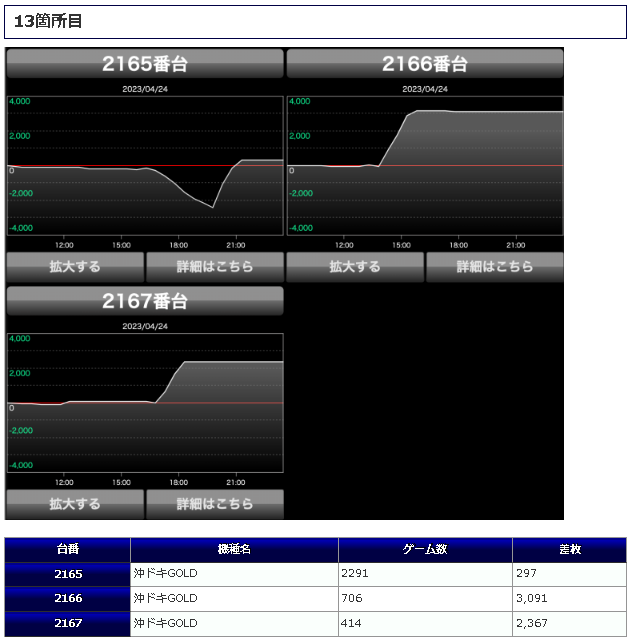Image resolution: width=630 pixels, height=641 pixels.
Task: Click the ゲーム数 column header
Action: pos(425,549)
